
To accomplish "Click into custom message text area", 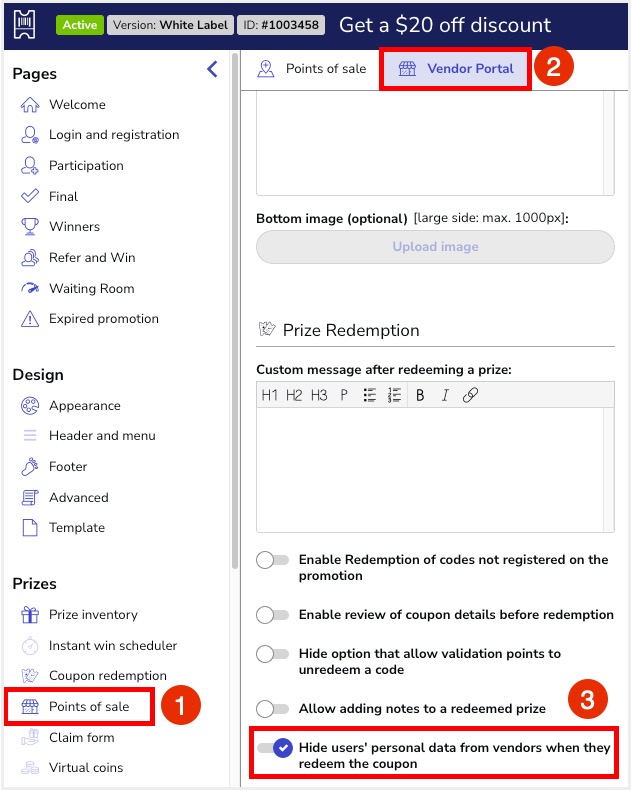I will point(435,470).
